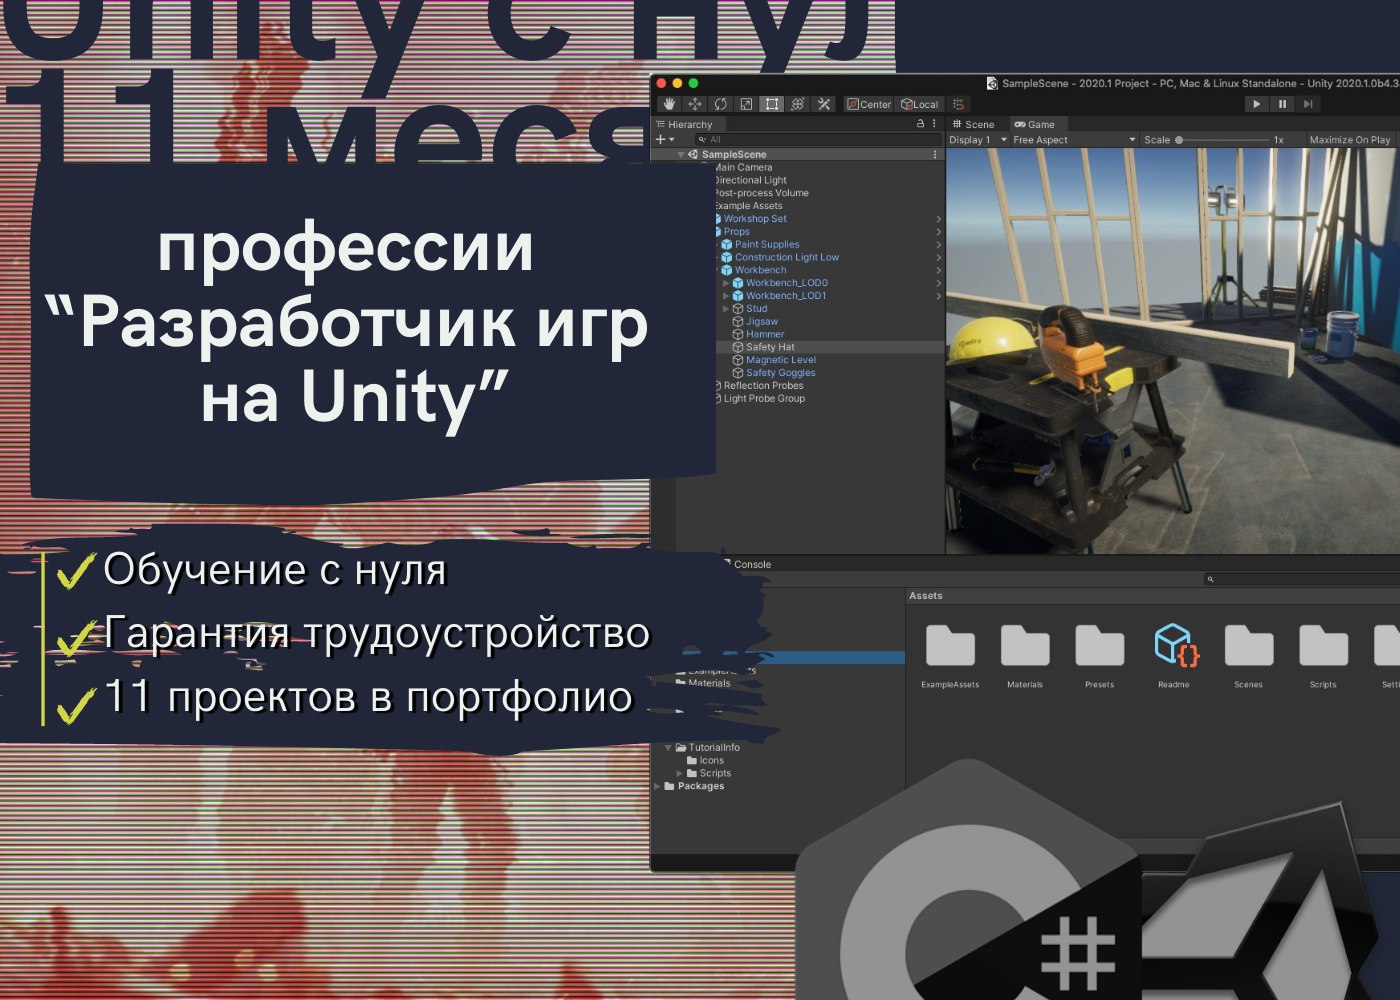The height and width of the screenshot is (1000, 1400).
Task: Toggle Maximize On Play
Action: [1350, 140]
